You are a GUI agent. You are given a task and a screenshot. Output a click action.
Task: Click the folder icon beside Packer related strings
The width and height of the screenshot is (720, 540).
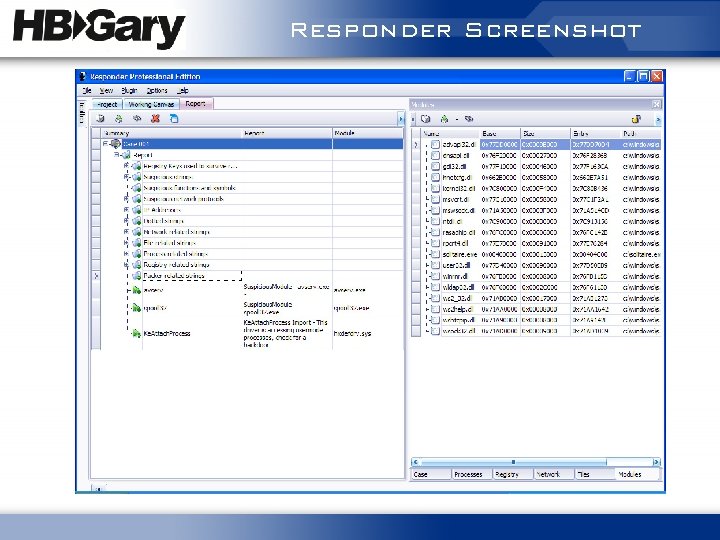(136, 276)
